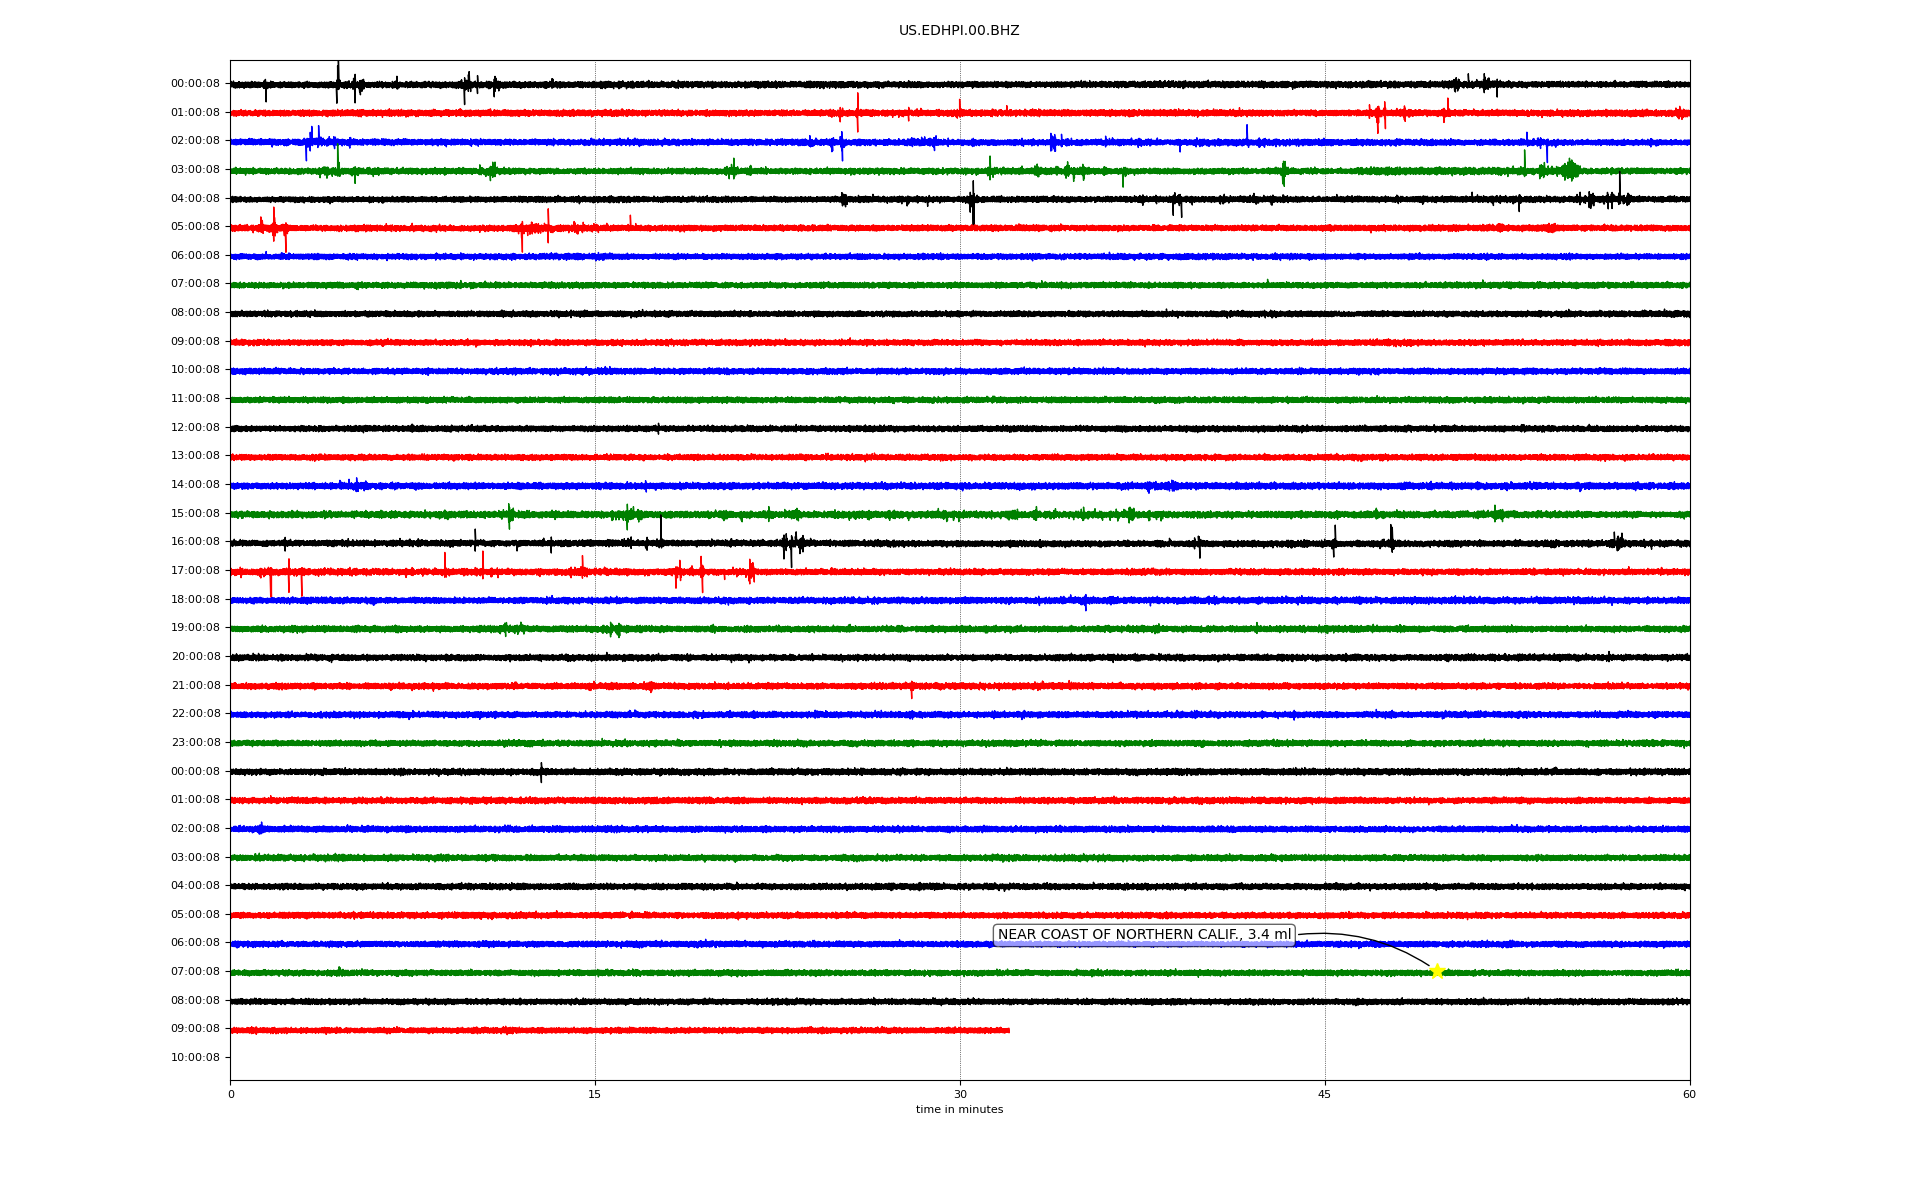Click the 10:00:08 label of the empty last row
This screenshot has height=1200, width=1920.
tap(195, 1058)
